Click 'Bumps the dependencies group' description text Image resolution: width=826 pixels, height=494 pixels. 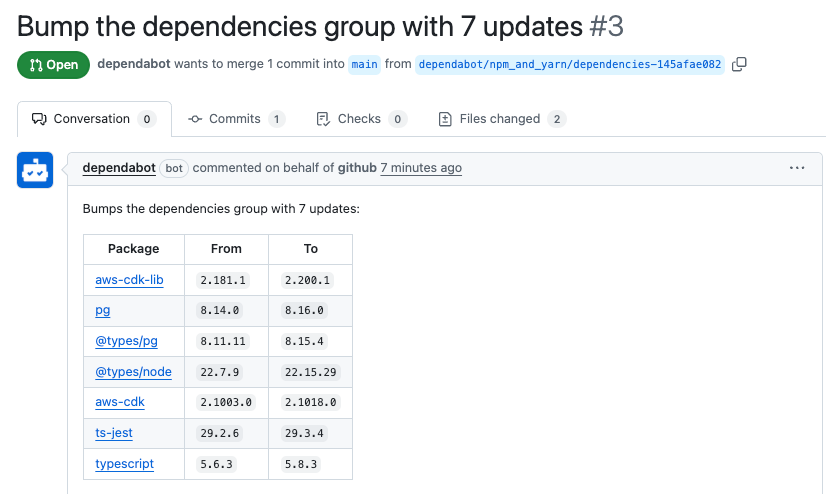point(221,209)
